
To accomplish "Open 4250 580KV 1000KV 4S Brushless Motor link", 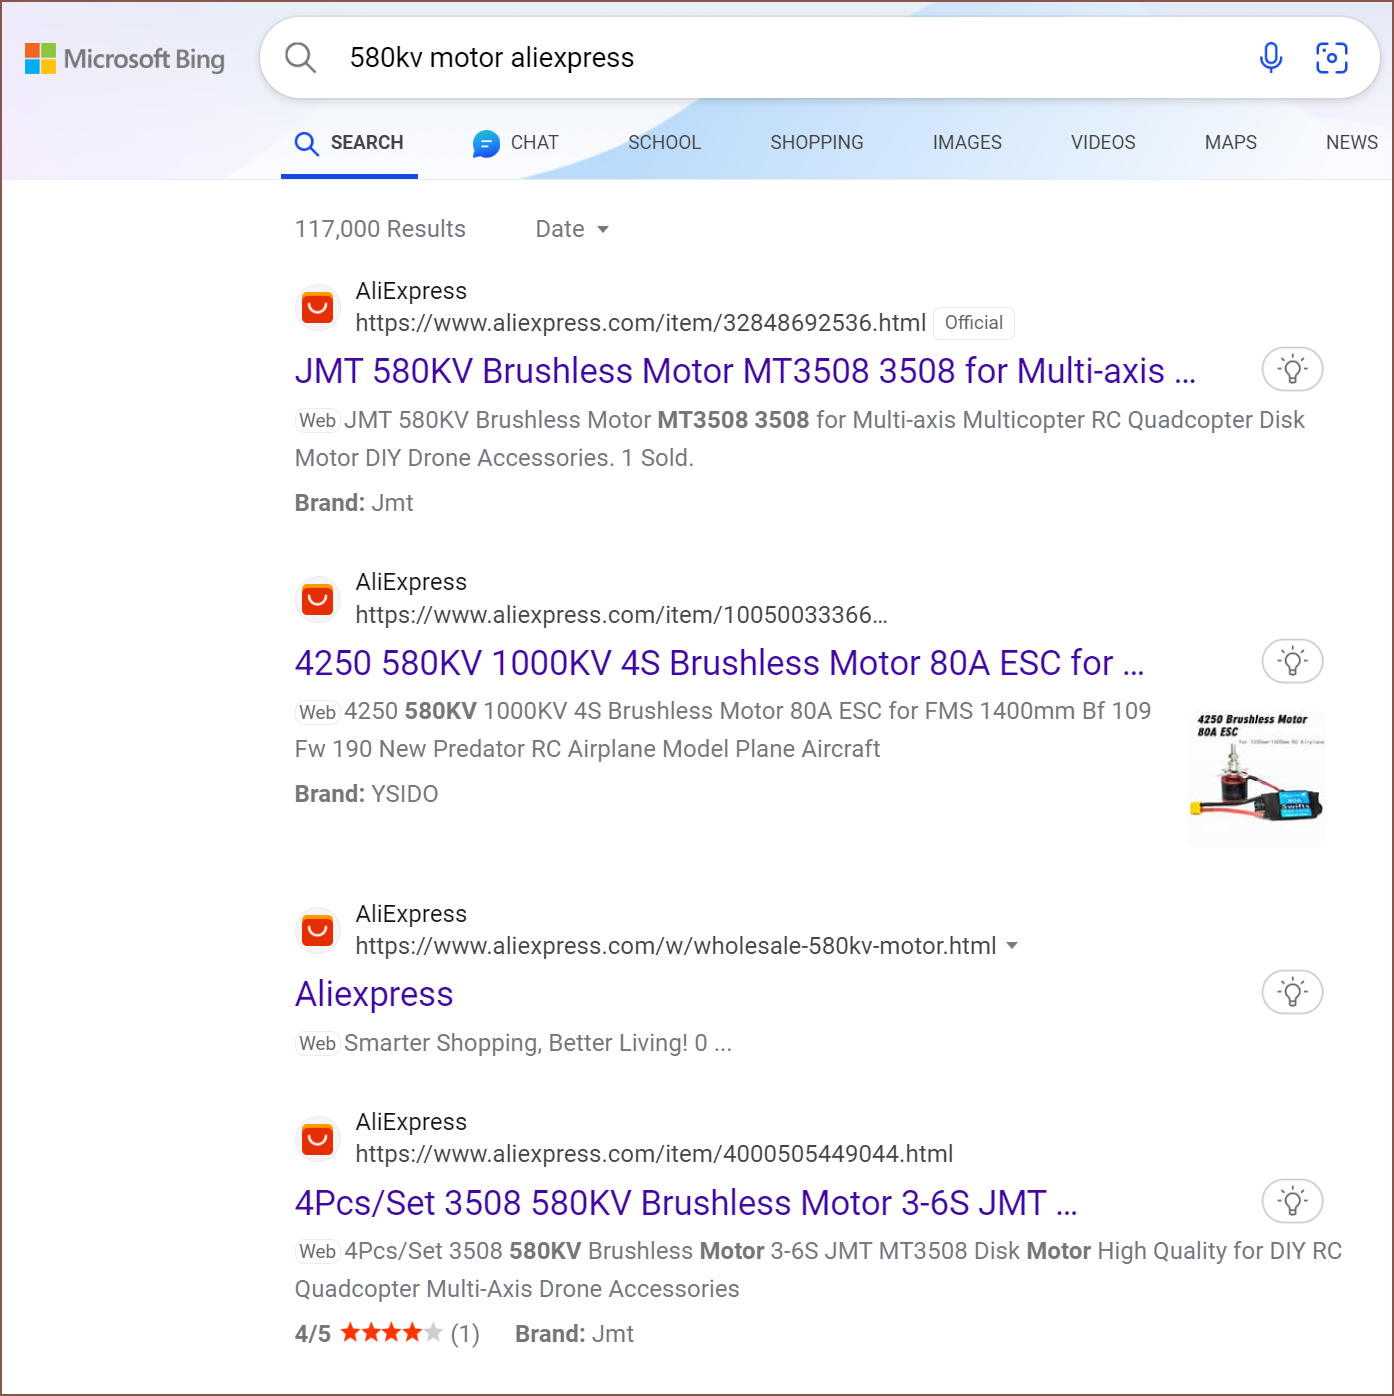I will (x=719, y=663).
